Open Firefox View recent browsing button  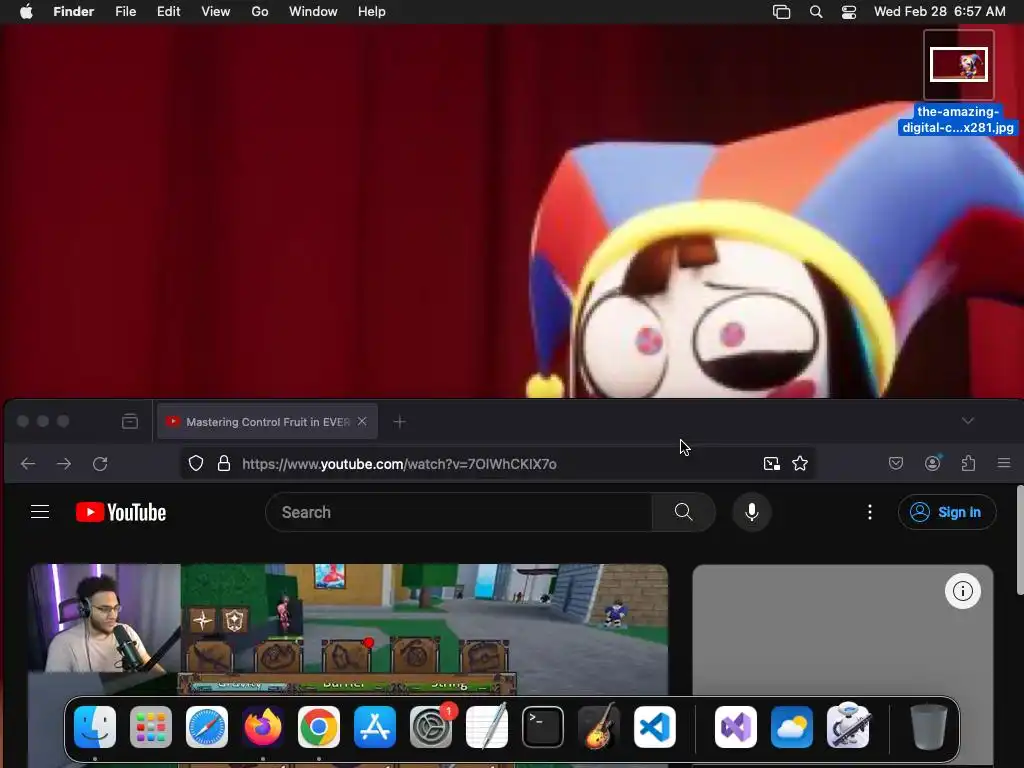(130, 422)
